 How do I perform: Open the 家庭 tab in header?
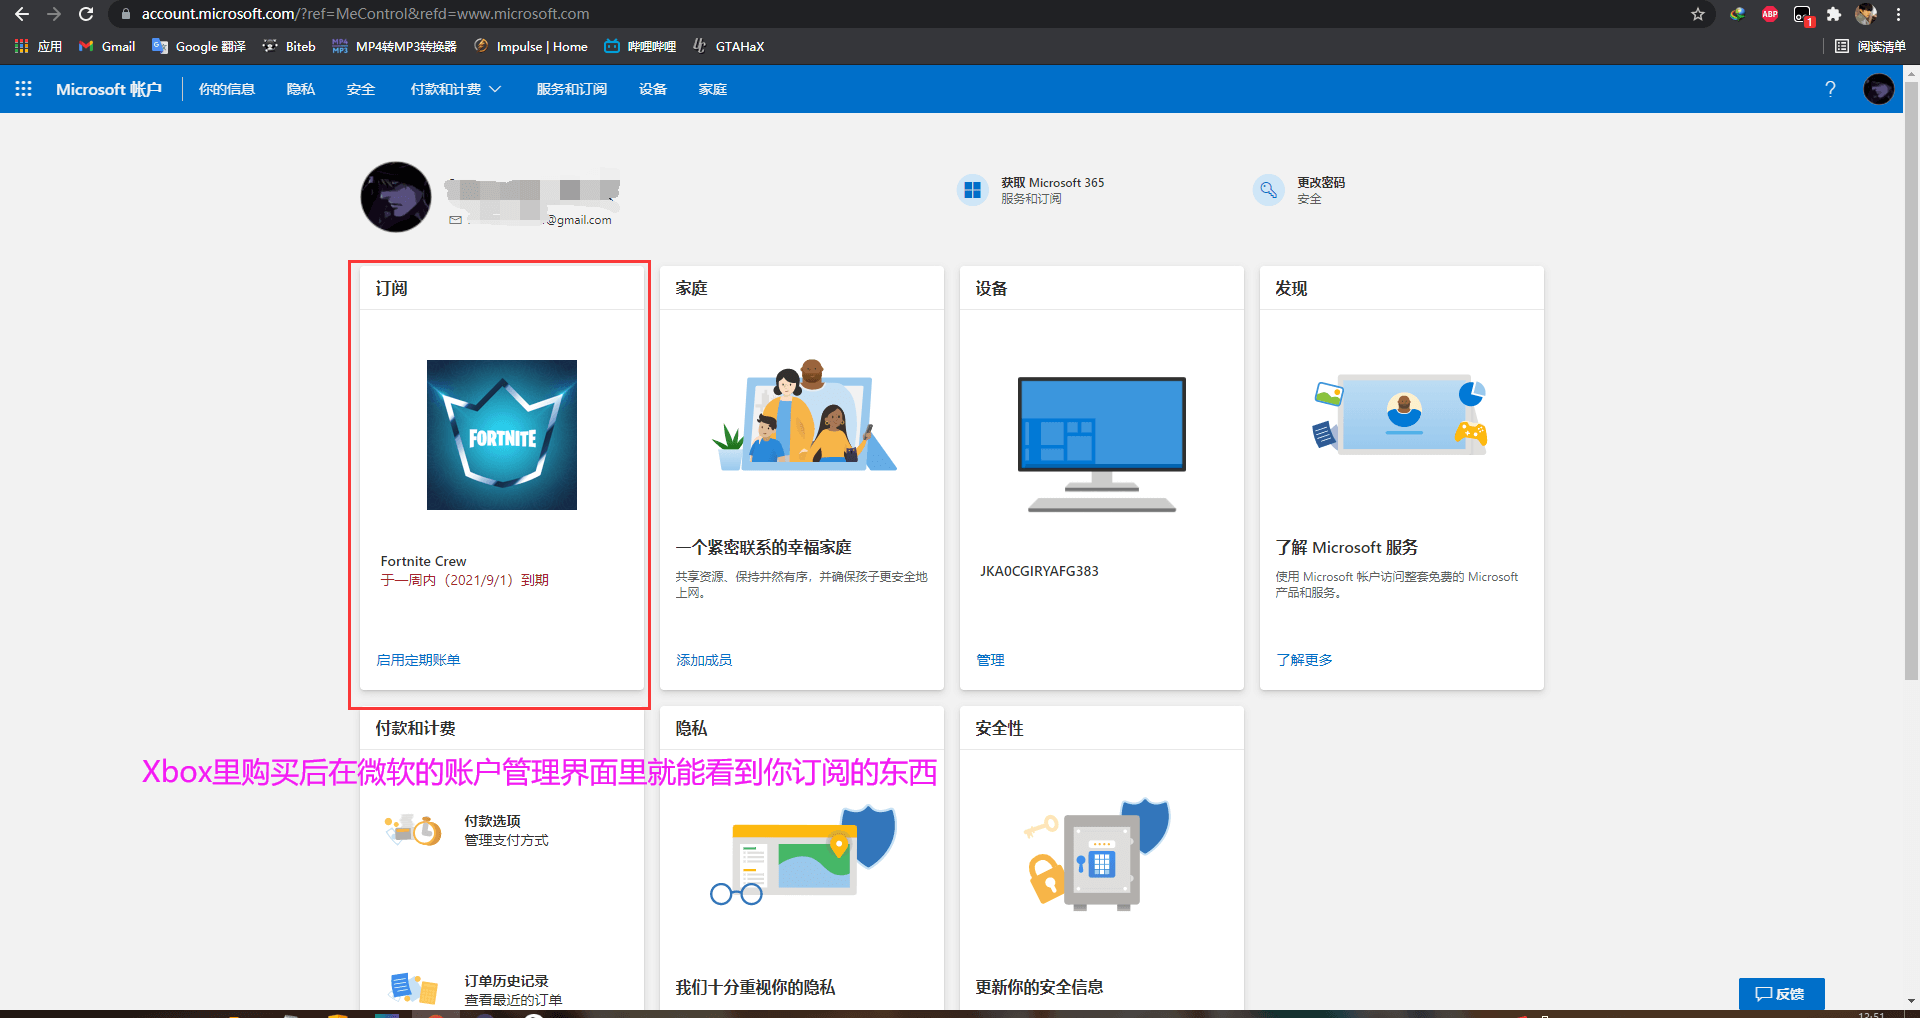point(713,89)
